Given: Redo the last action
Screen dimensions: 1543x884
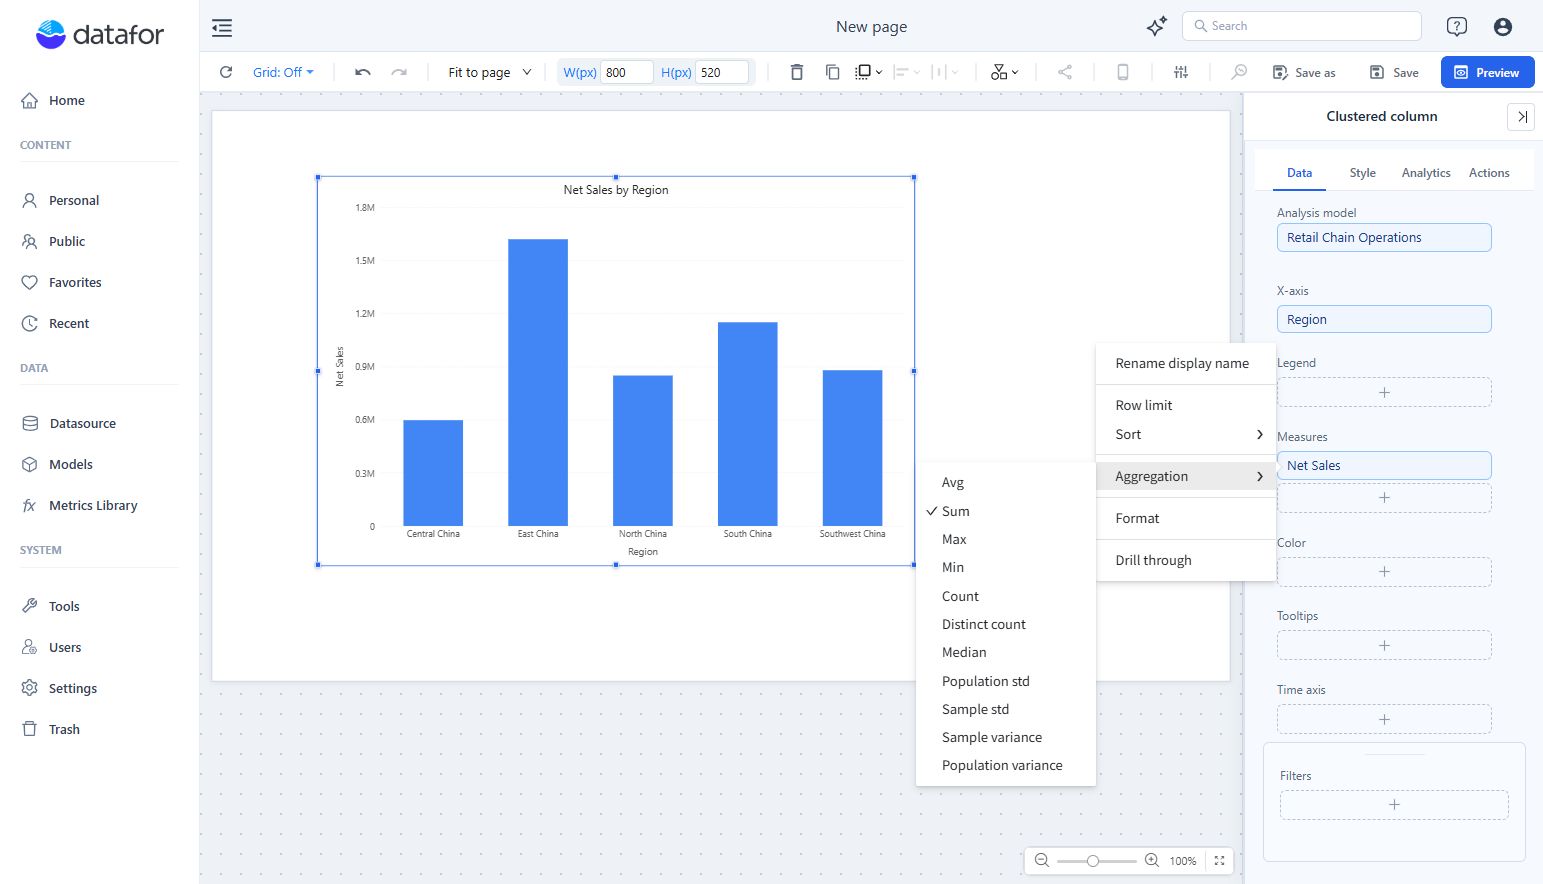Looking at the screenshot, I should (399, 72).
